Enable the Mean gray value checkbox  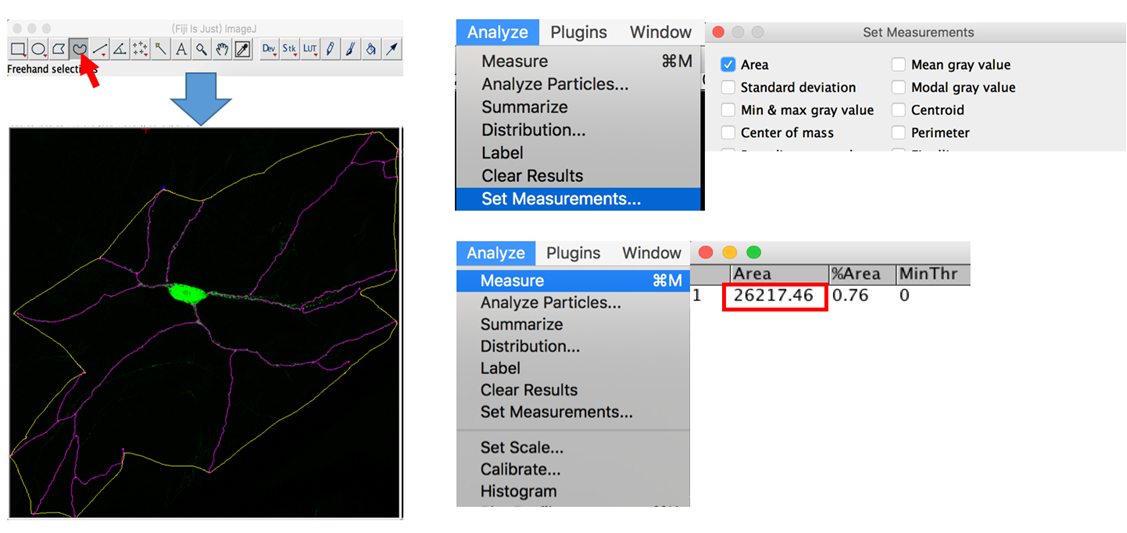(x=898, y=65)
